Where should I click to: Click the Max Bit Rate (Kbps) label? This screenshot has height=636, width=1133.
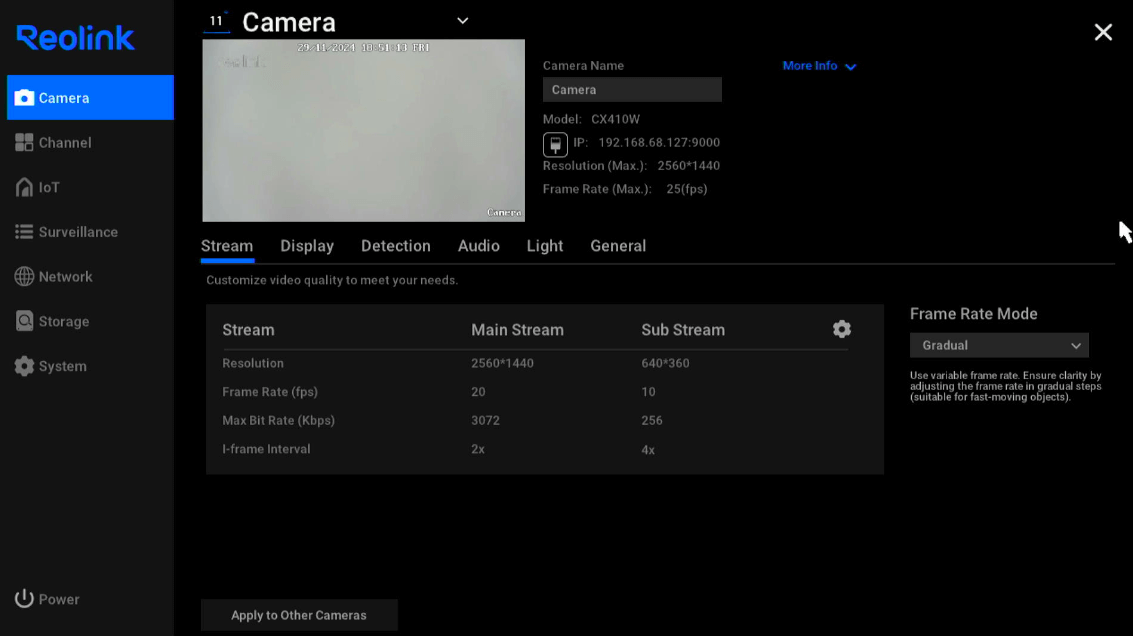pyautogui.click(x=278, y=421)
